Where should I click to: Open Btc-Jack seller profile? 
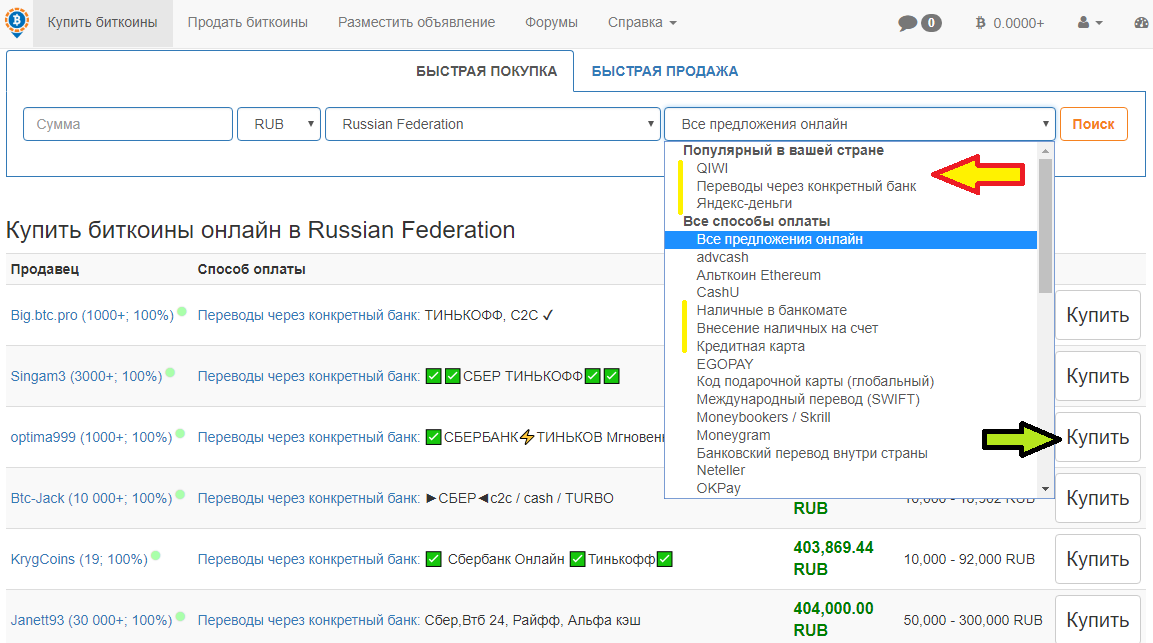tap(36, 498)
